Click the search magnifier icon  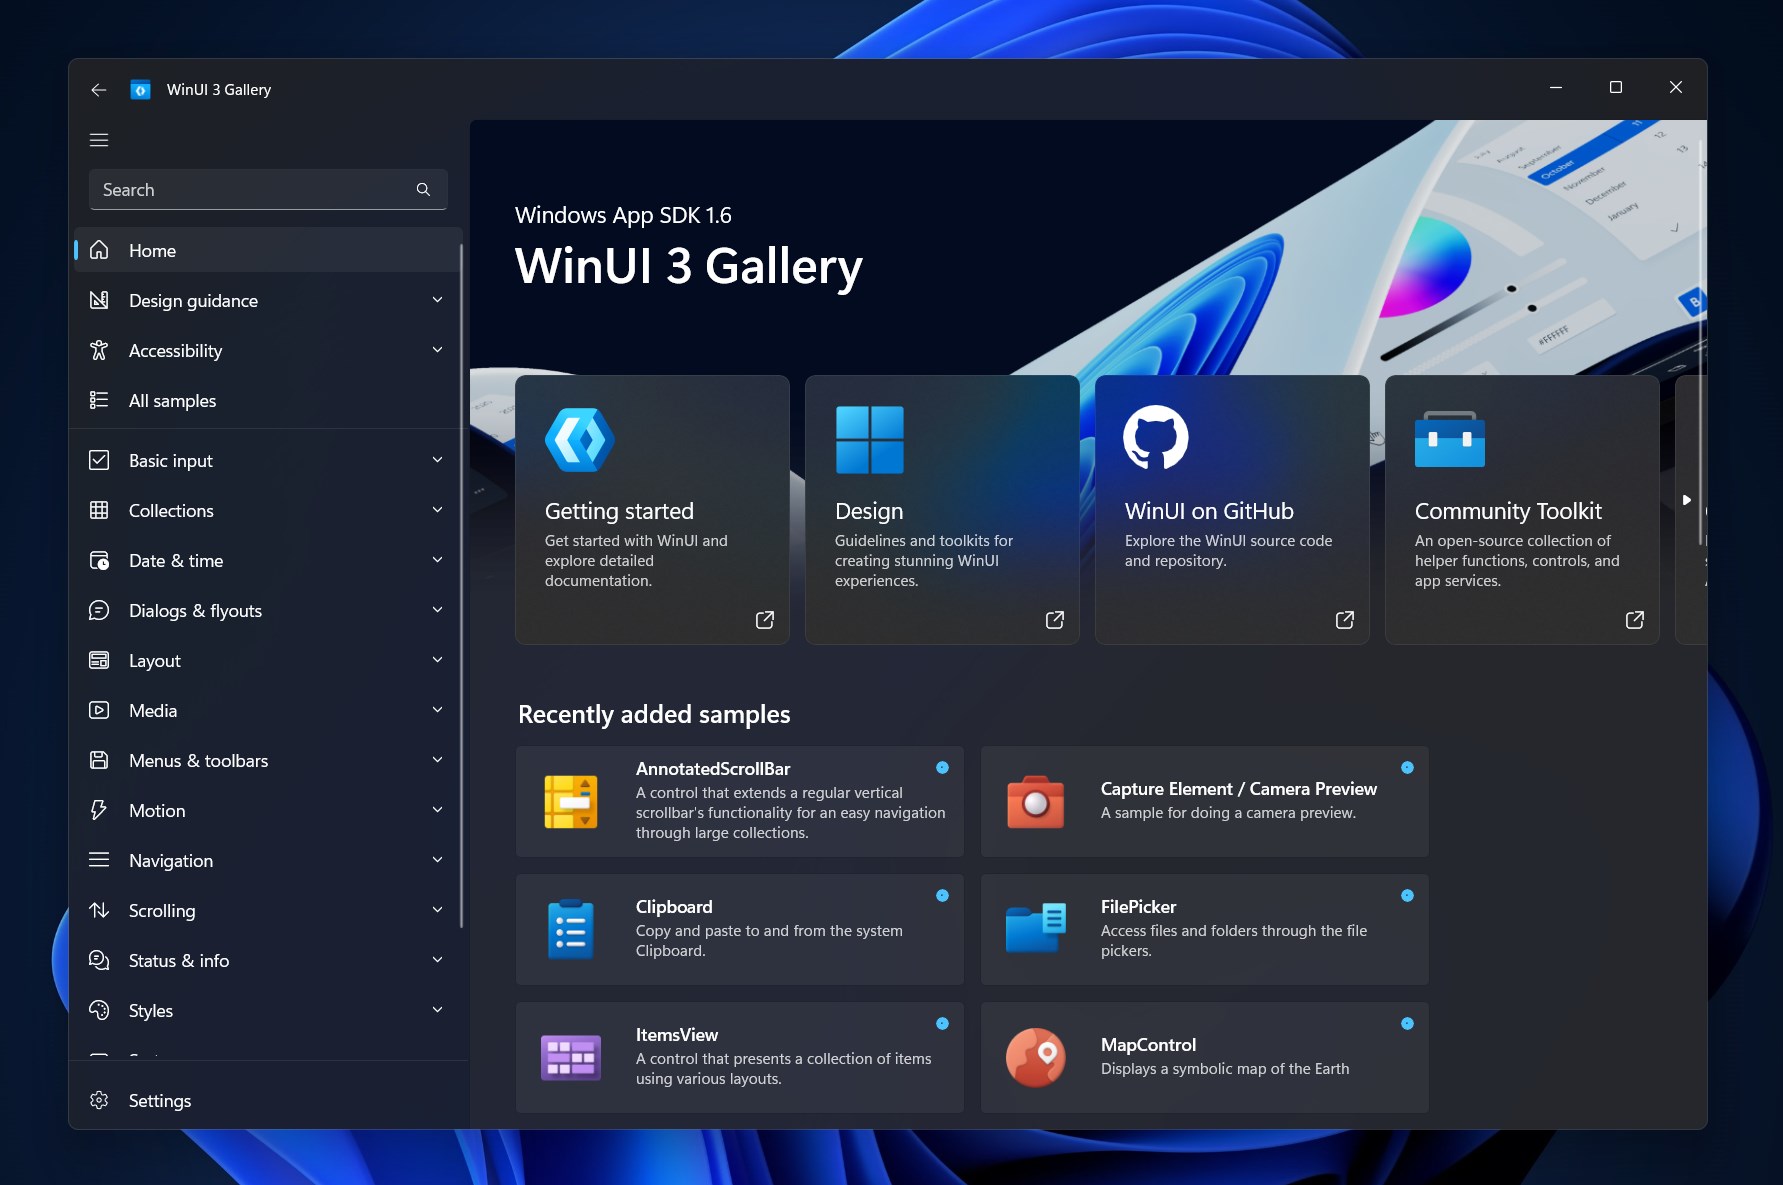pyautogui.click(x=423, y=189)
